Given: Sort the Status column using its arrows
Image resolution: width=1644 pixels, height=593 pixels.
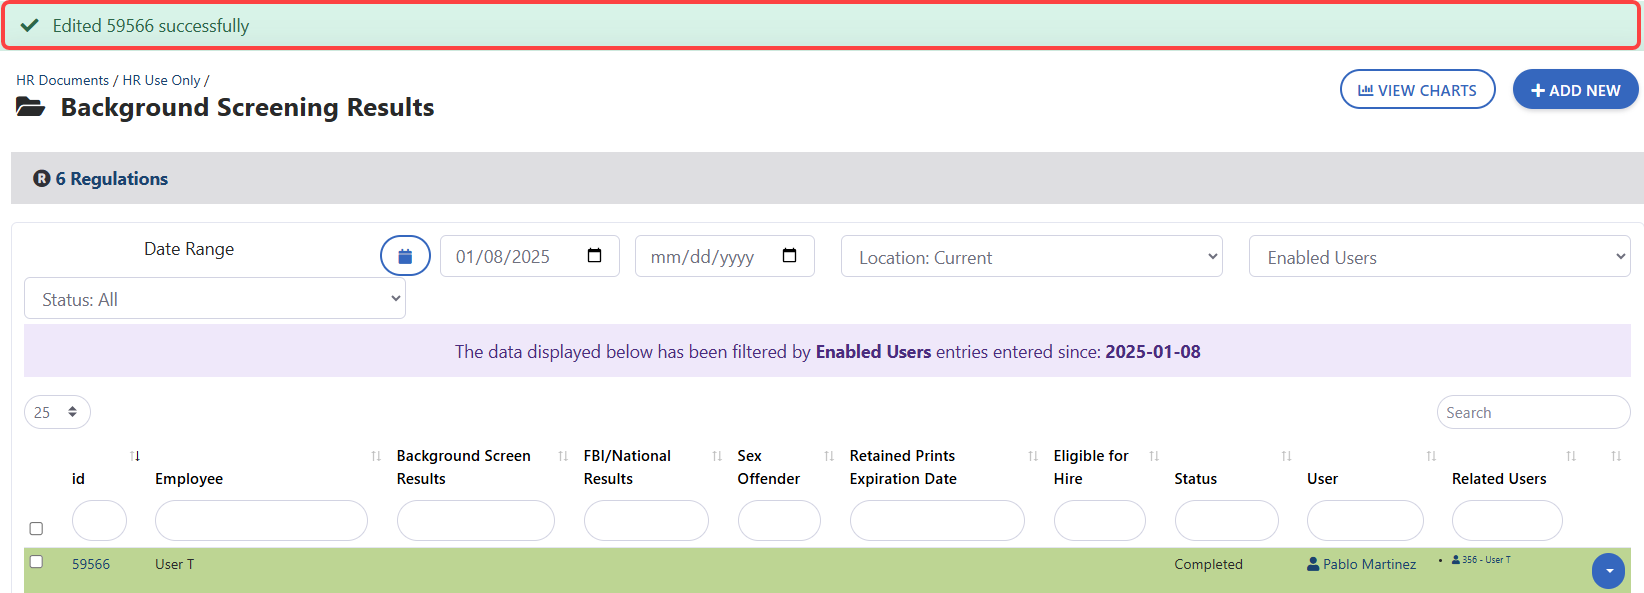Looking at the screenshot, I should [x=1286, y=456].
